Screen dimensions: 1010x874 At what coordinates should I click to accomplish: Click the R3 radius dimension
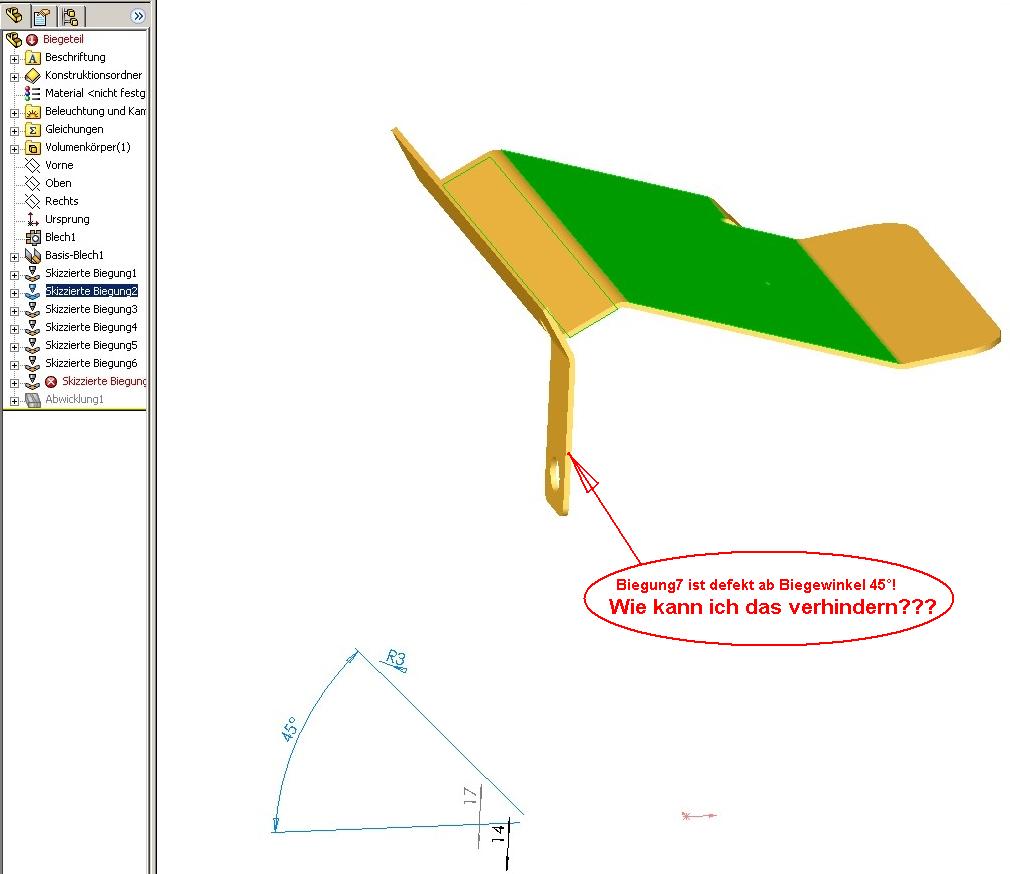pyautogui.click(x=395, y=659)
